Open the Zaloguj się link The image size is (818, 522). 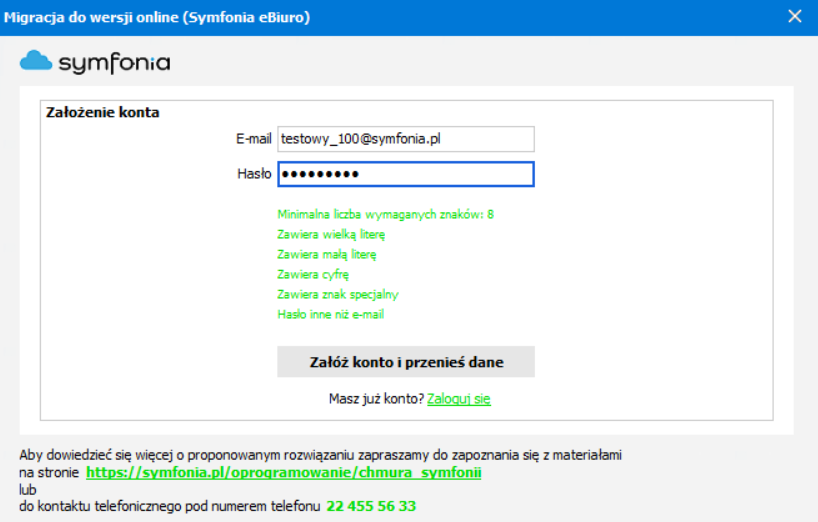[459, 399]
